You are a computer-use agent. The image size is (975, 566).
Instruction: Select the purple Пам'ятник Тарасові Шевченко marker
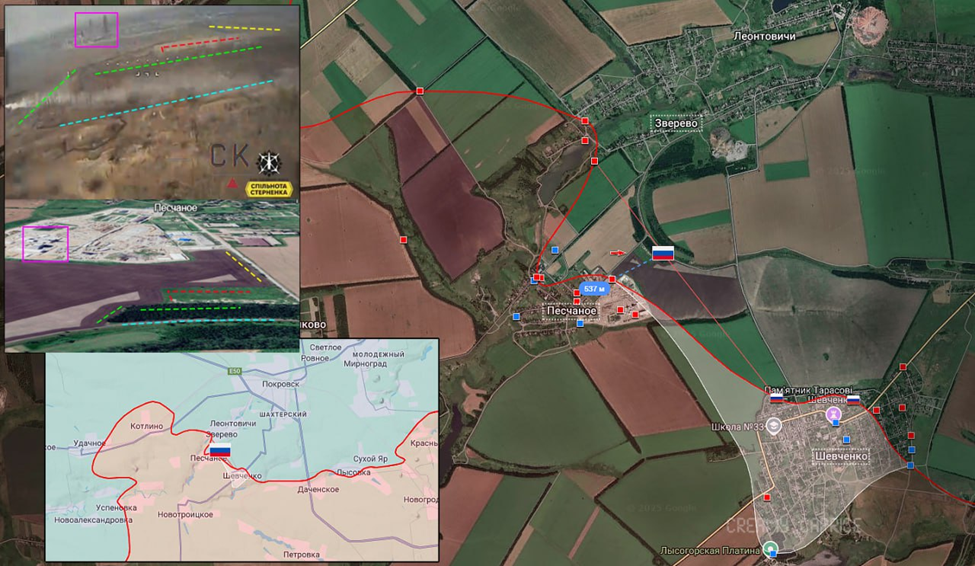pyautogui.click(x=834, y=414)
